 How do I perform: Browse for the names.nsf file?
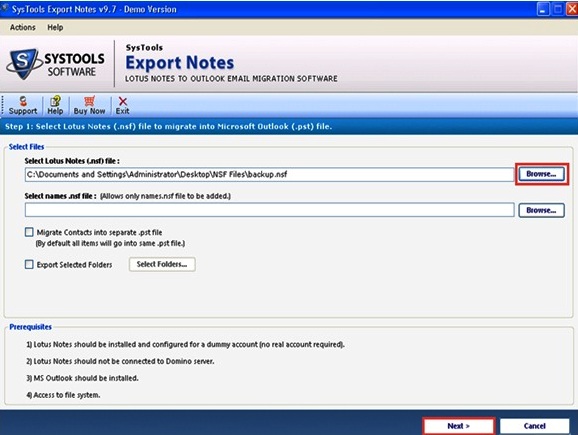coord(541,210)
